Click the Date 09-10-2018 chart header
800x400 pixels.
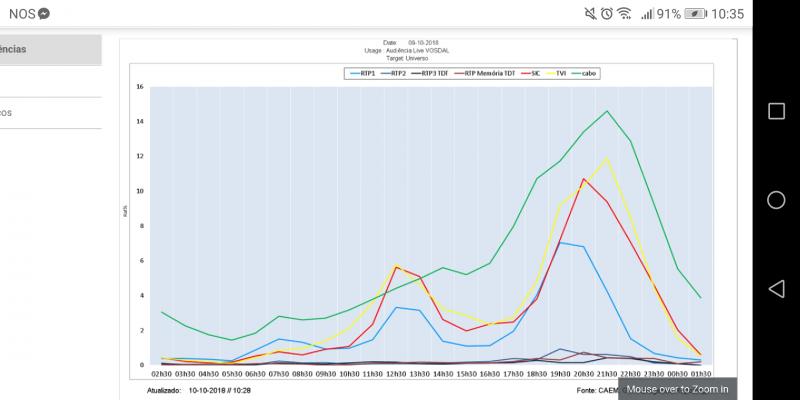point(411,43)
